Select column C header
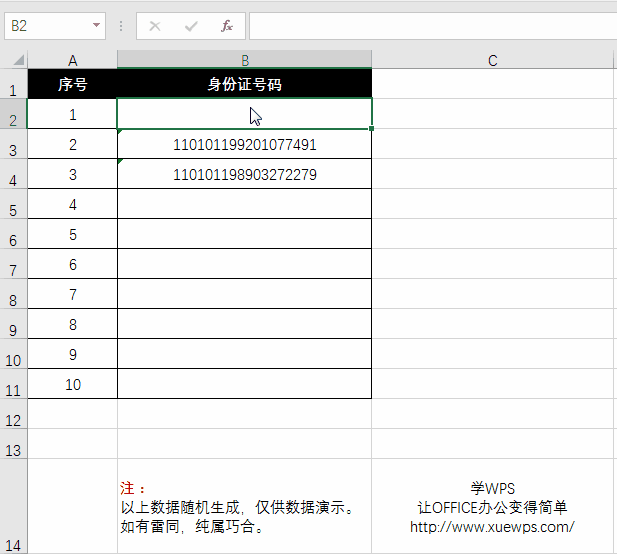 tap(493, 61)
